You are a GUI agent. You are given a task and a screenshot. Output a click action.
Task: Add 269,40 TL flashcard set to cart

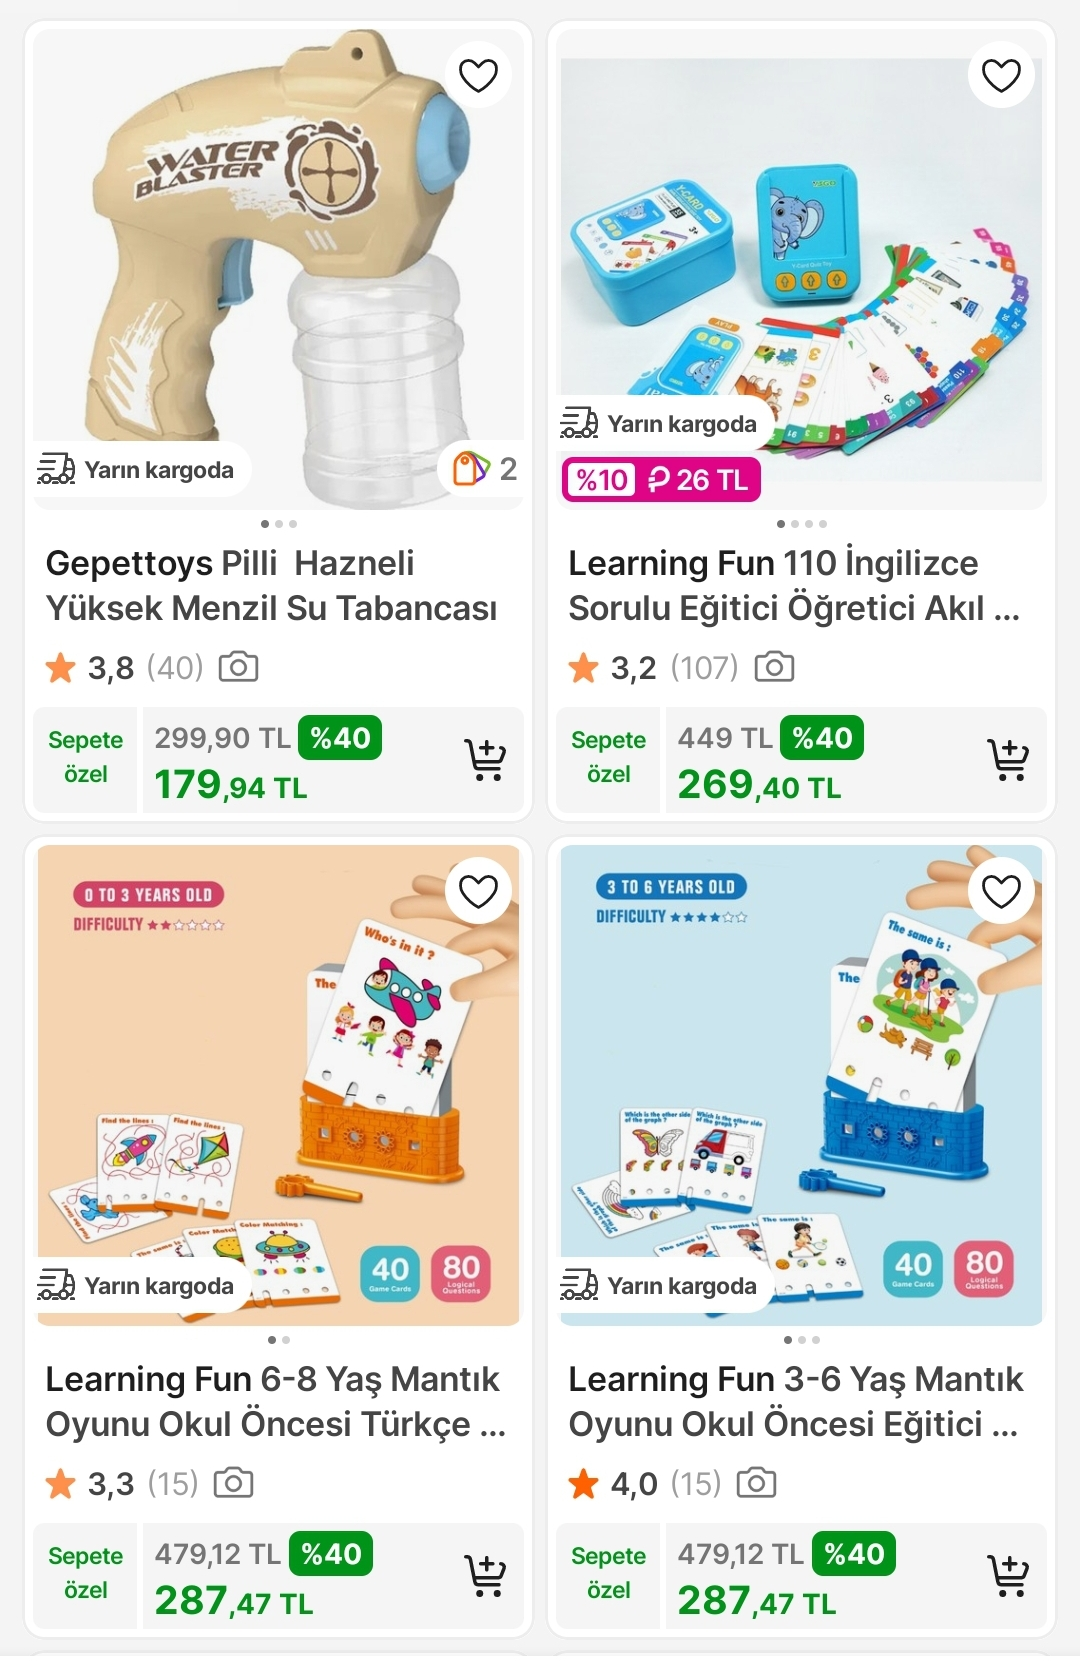tap(1008, 760)
